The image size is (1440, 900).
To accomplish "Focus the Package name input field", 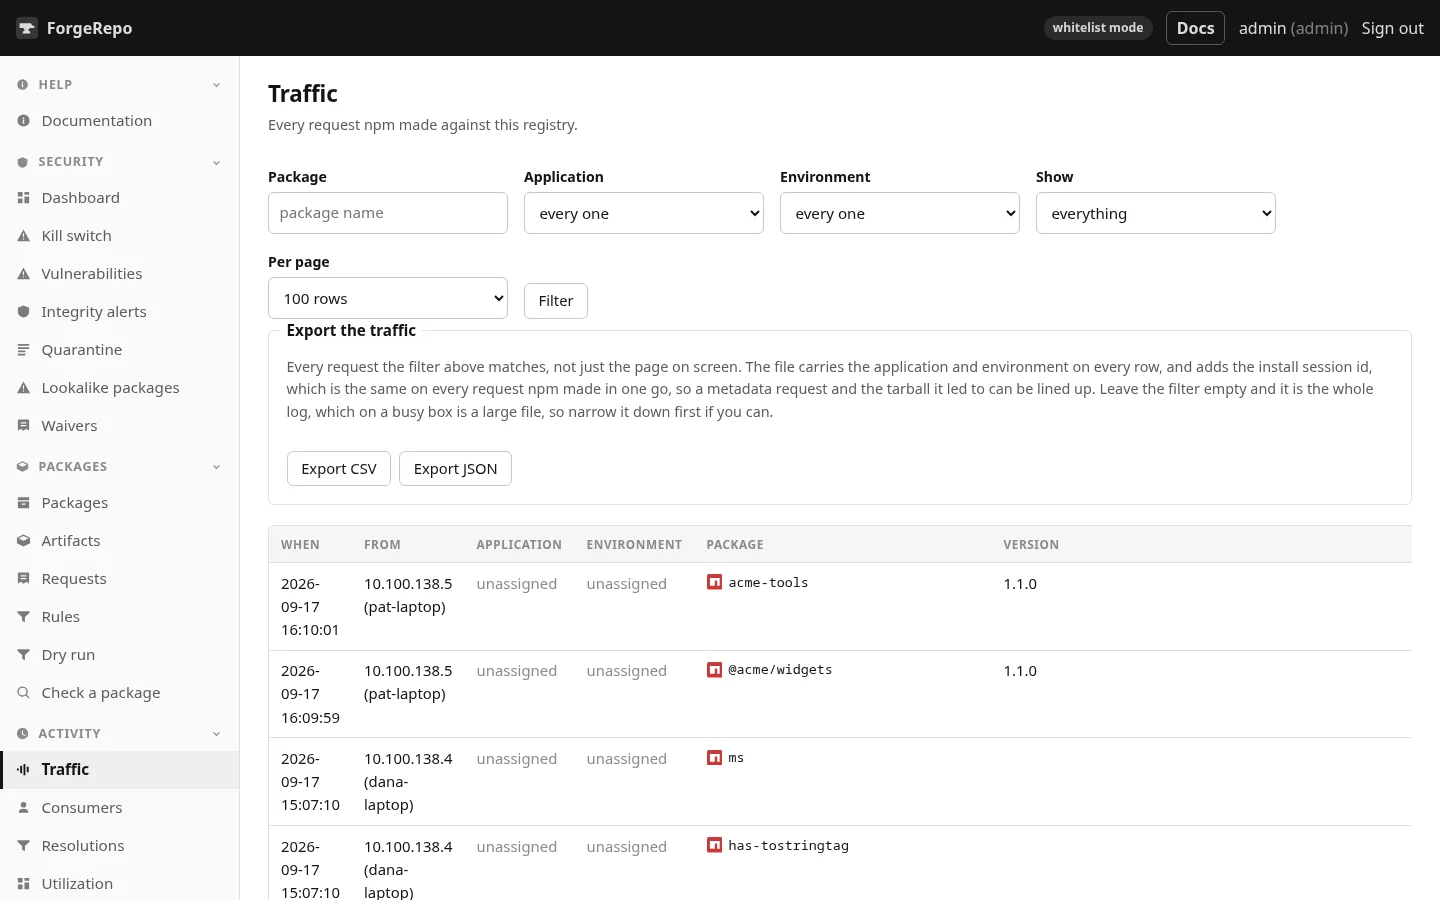I will 388,213.
